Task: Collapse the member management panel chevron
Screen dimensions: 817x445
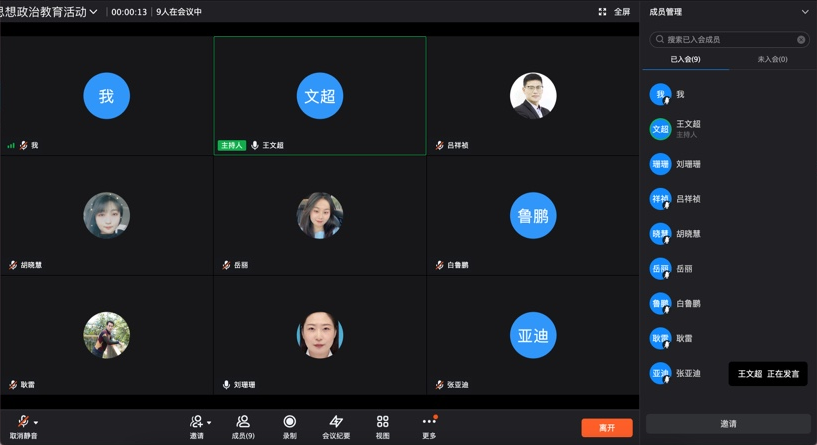Action: pos(805,11)
